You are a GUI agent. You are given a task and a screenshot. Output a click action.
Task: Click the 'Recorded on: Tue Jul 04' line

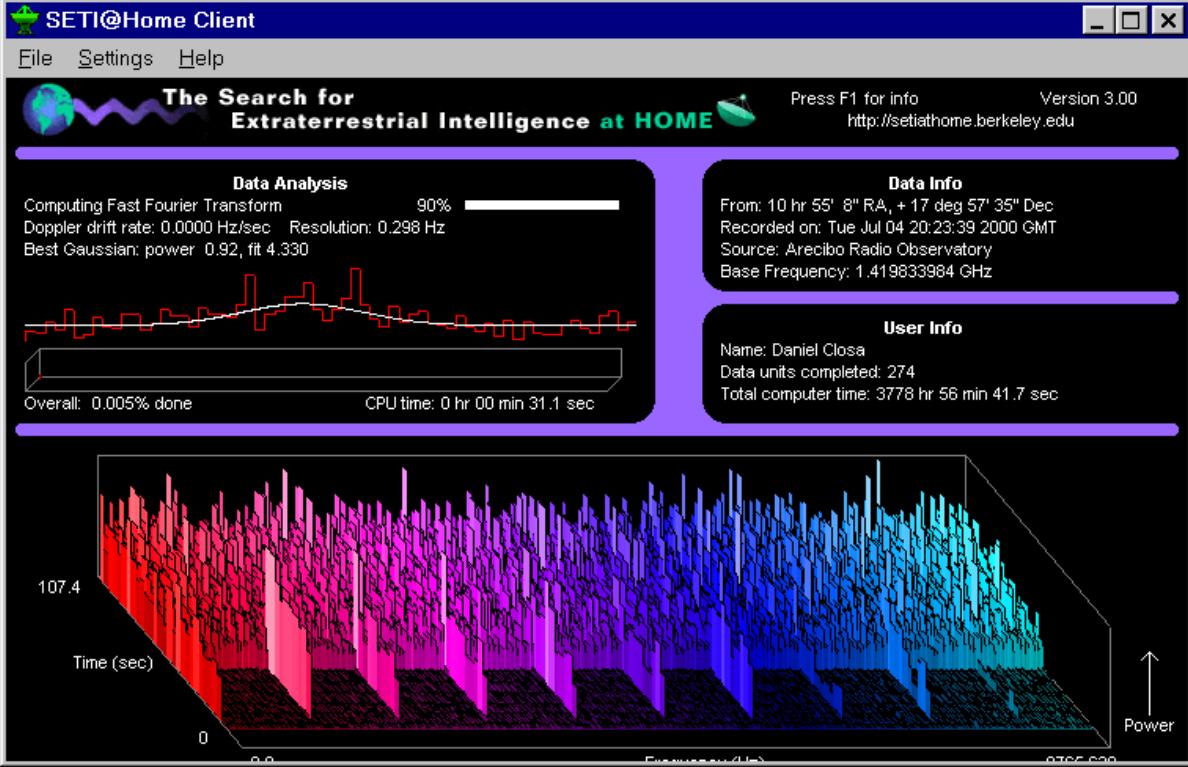[888, 227]
